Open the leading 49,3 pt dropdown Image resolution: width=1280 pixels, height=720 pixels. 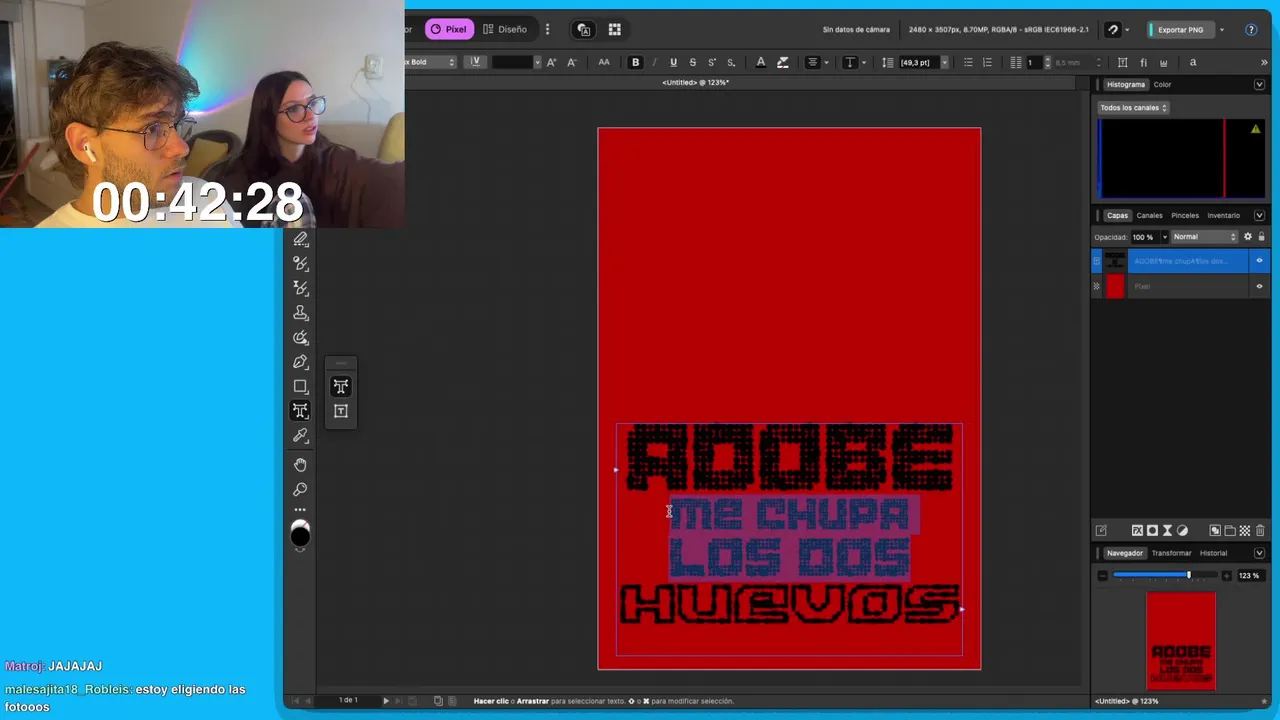[944, 62]
